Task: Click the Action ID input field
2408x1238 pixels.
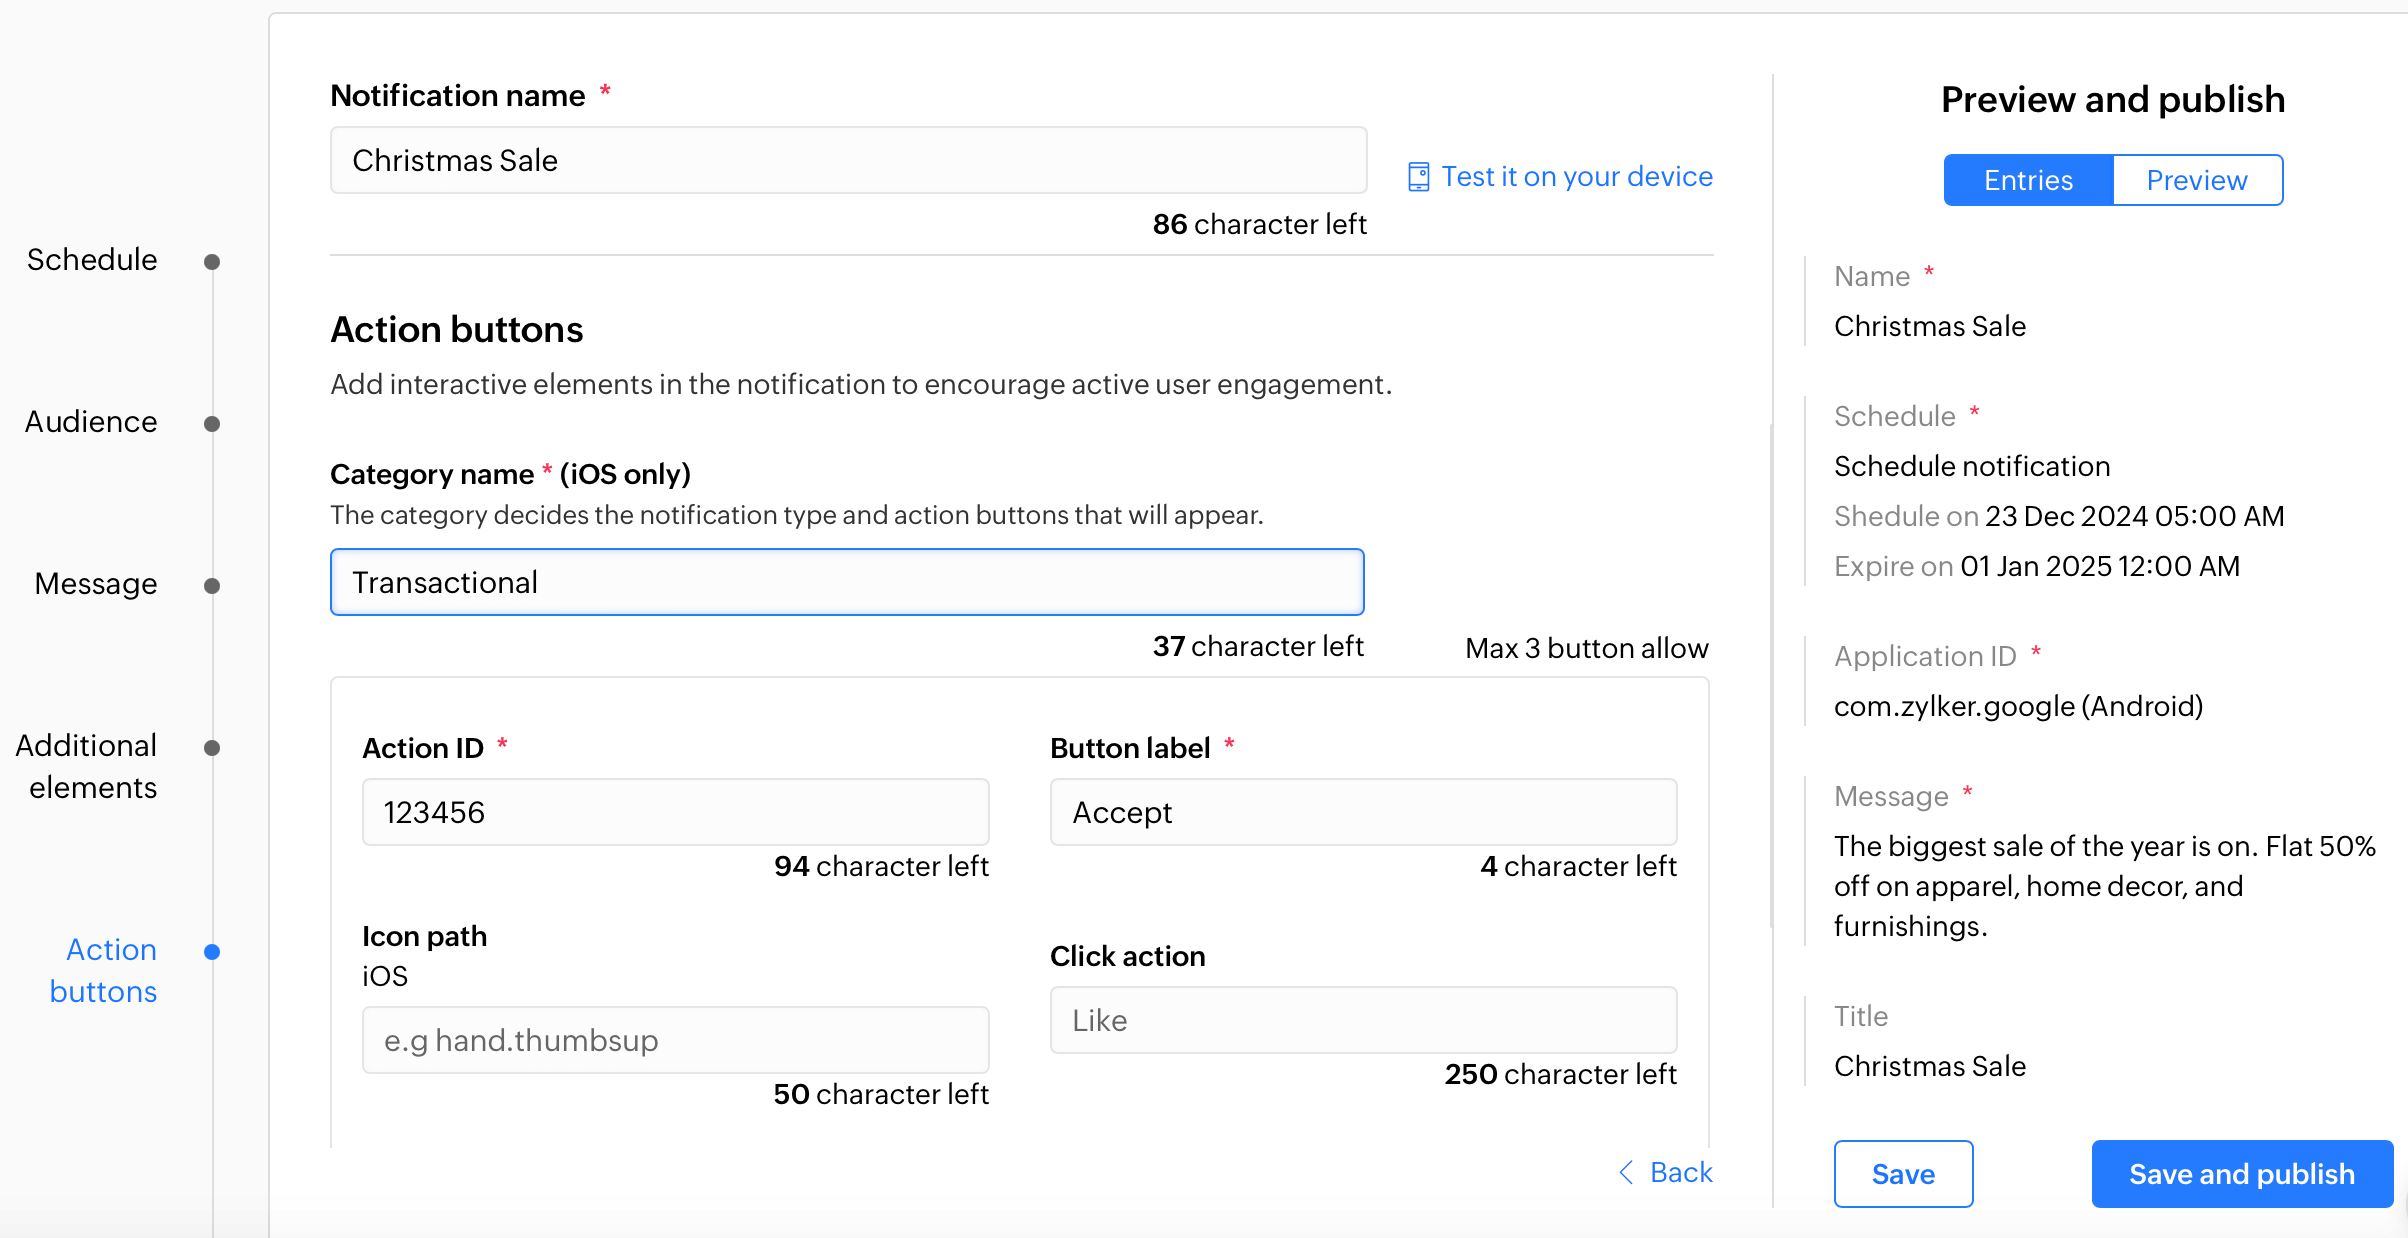Action: pos(675,812)
